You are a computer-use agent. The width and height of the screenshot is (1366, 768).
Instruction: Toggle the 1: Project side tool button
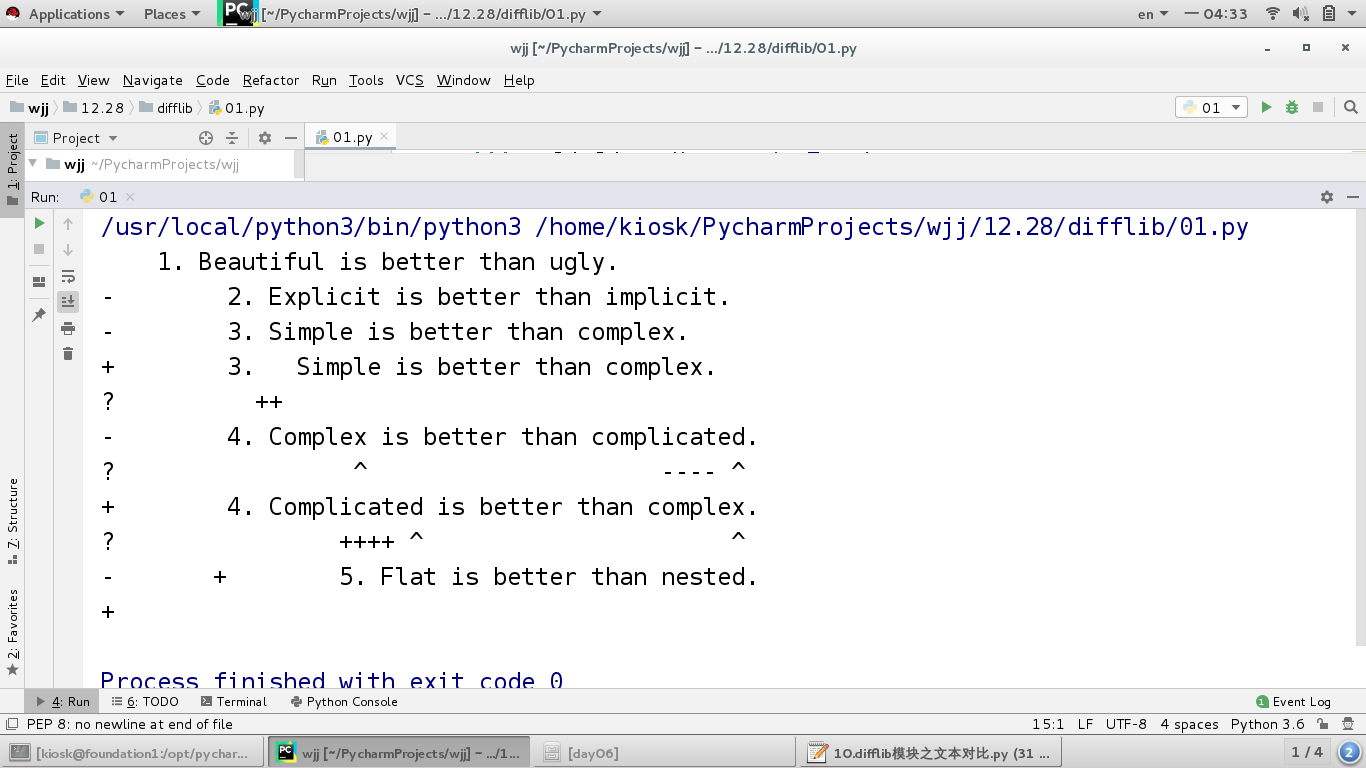coord(12,168)
